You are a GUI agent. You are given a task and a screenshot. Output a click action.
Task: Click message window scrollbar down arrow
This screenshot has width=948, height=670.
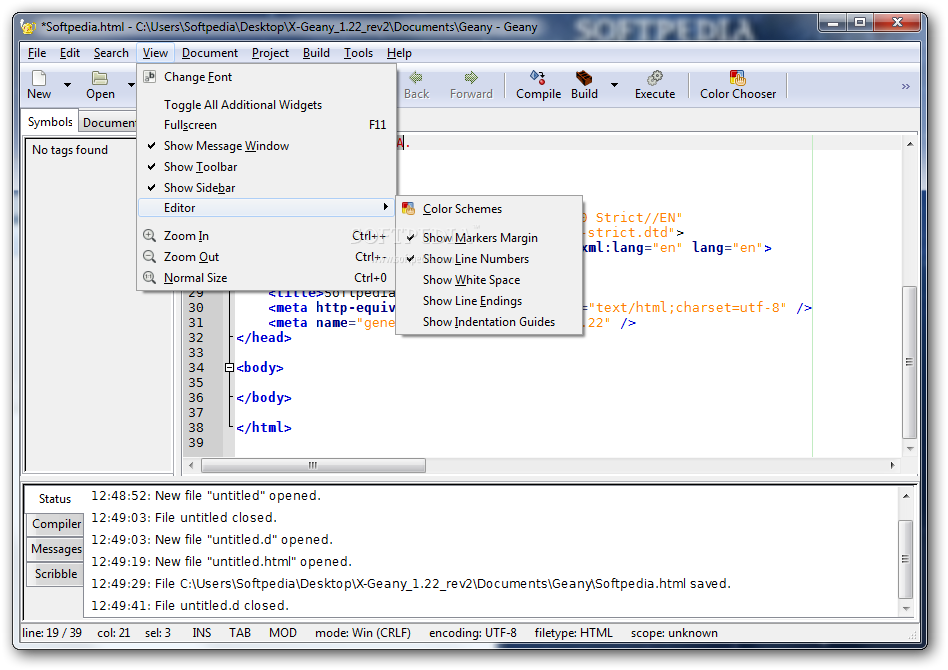(x=906, y=609)
